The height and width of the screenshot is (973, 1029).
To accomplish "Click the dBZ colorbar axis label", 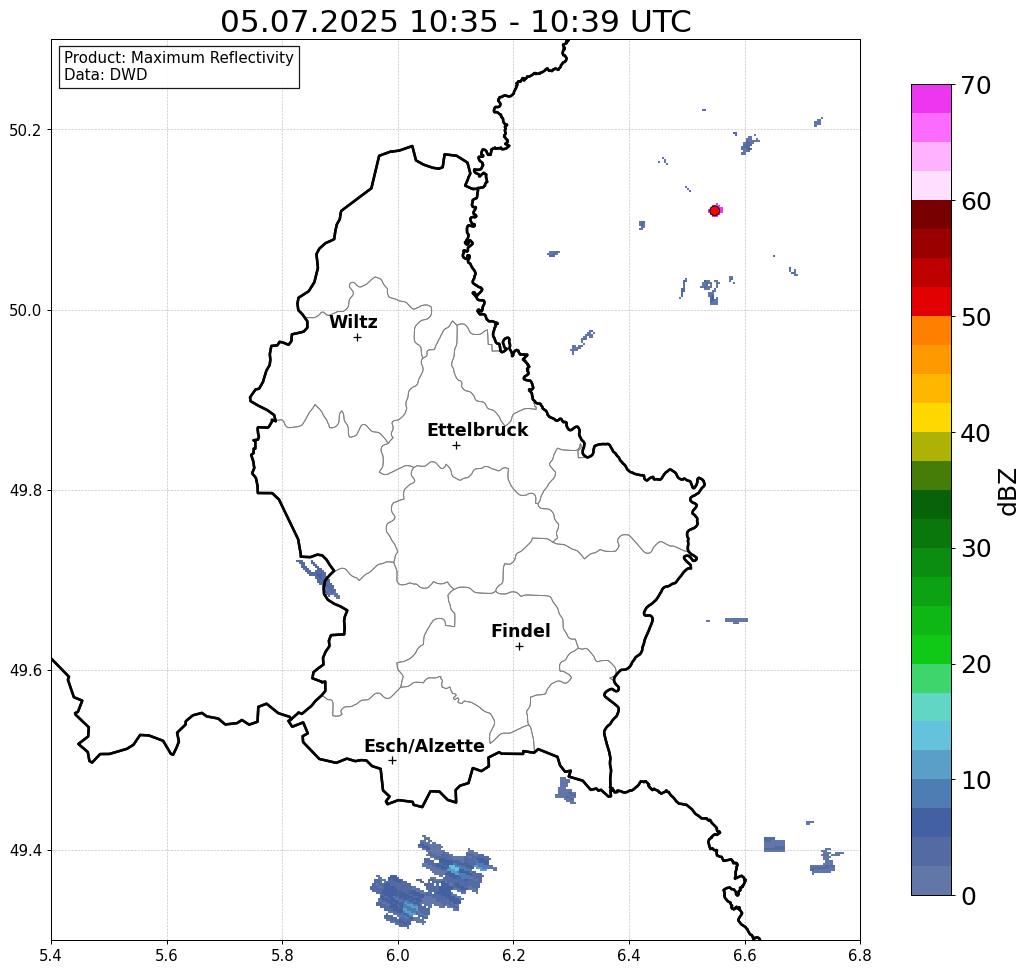I will coord(1007,491).
